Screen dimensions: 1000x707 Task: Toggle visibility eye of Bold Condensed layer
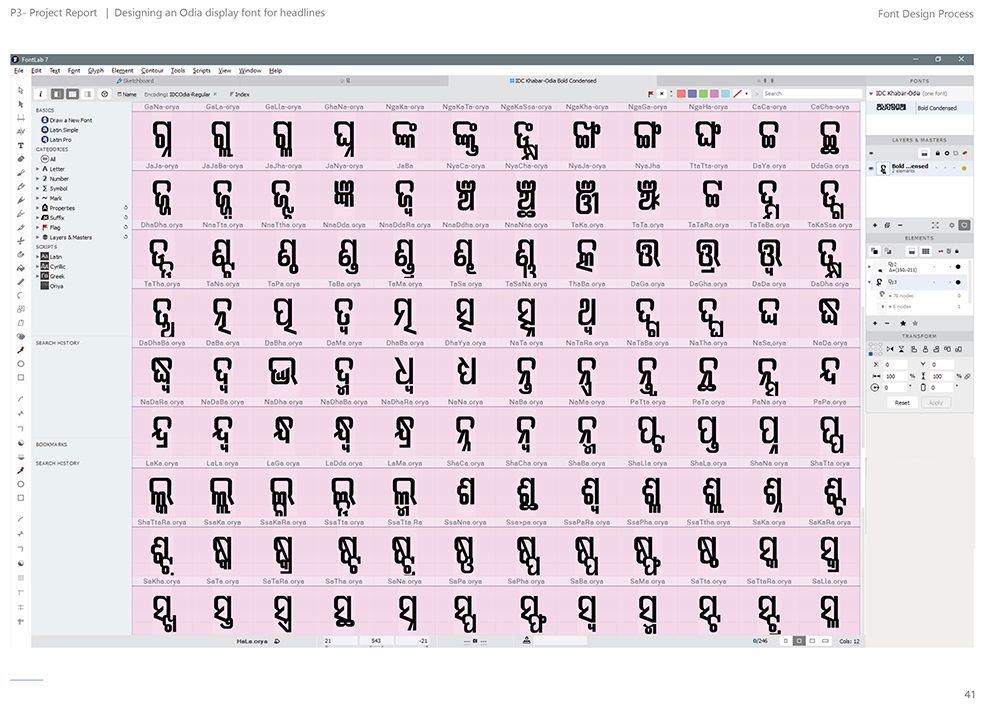pyautogui.click(x=871, y=168)
